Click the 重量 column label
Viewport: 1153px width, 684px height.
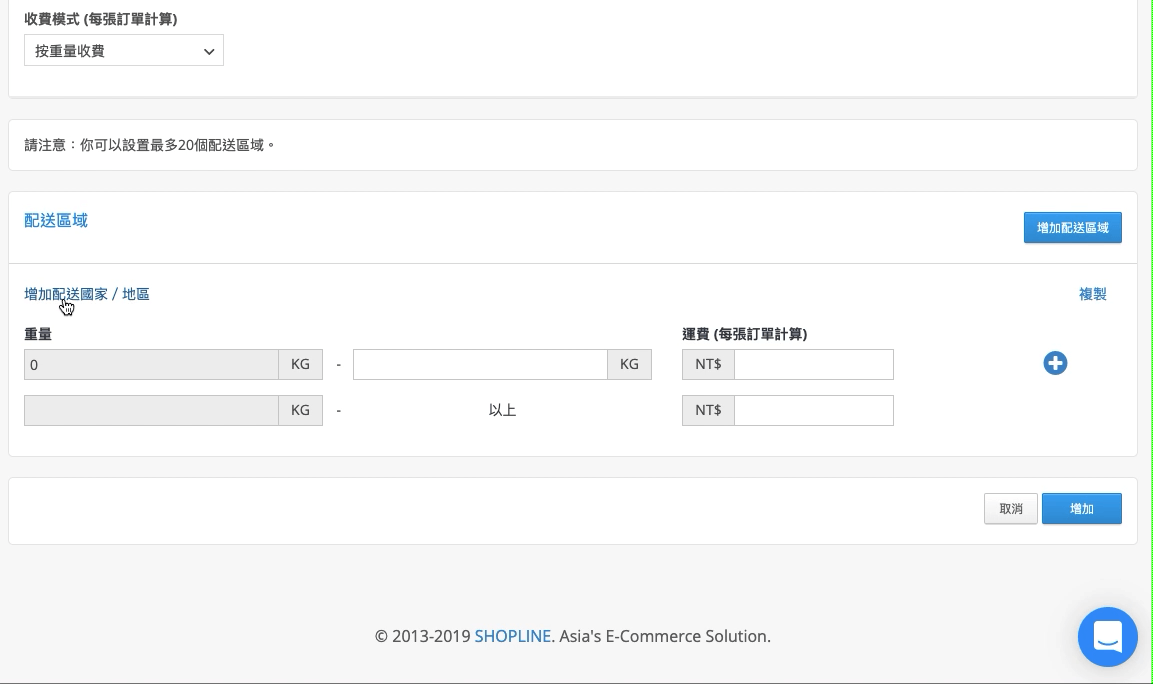pyautogui.click(x=38, y=334)
